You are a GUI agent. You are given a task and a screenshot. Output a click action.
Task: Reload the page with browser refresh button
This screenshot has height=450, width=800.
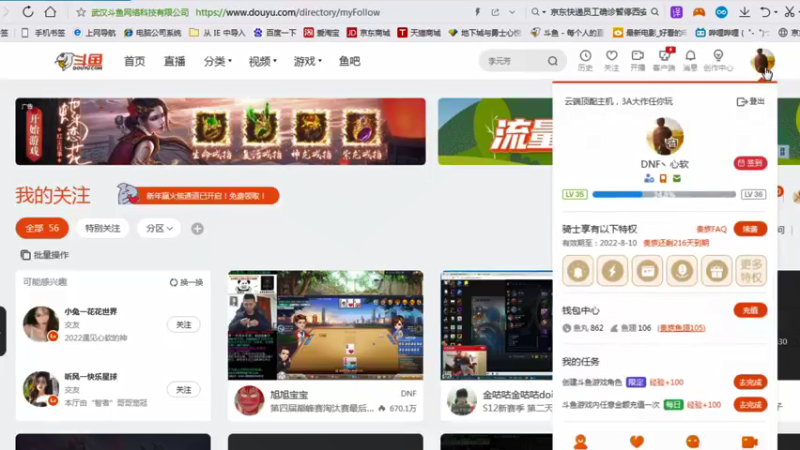[x=28, y=12]
